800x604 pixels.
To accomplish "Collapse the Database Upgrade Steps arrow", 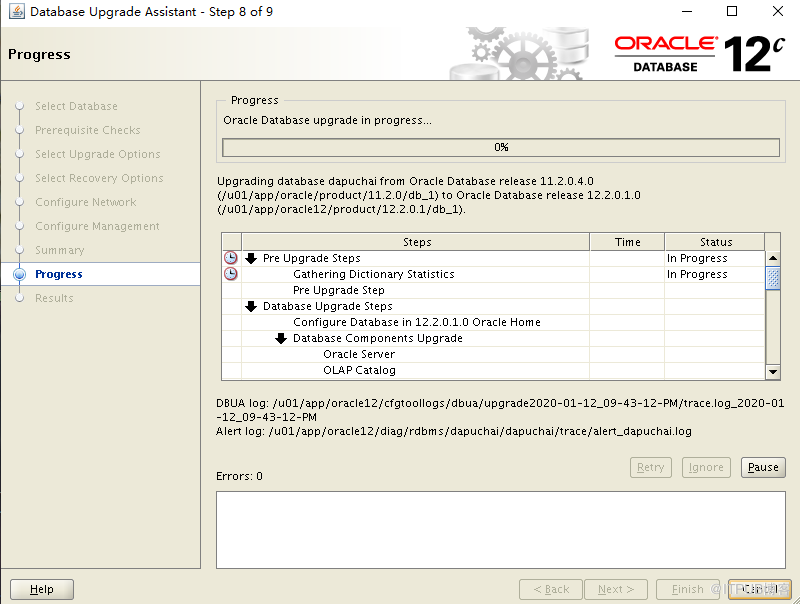I will (251, 306).
